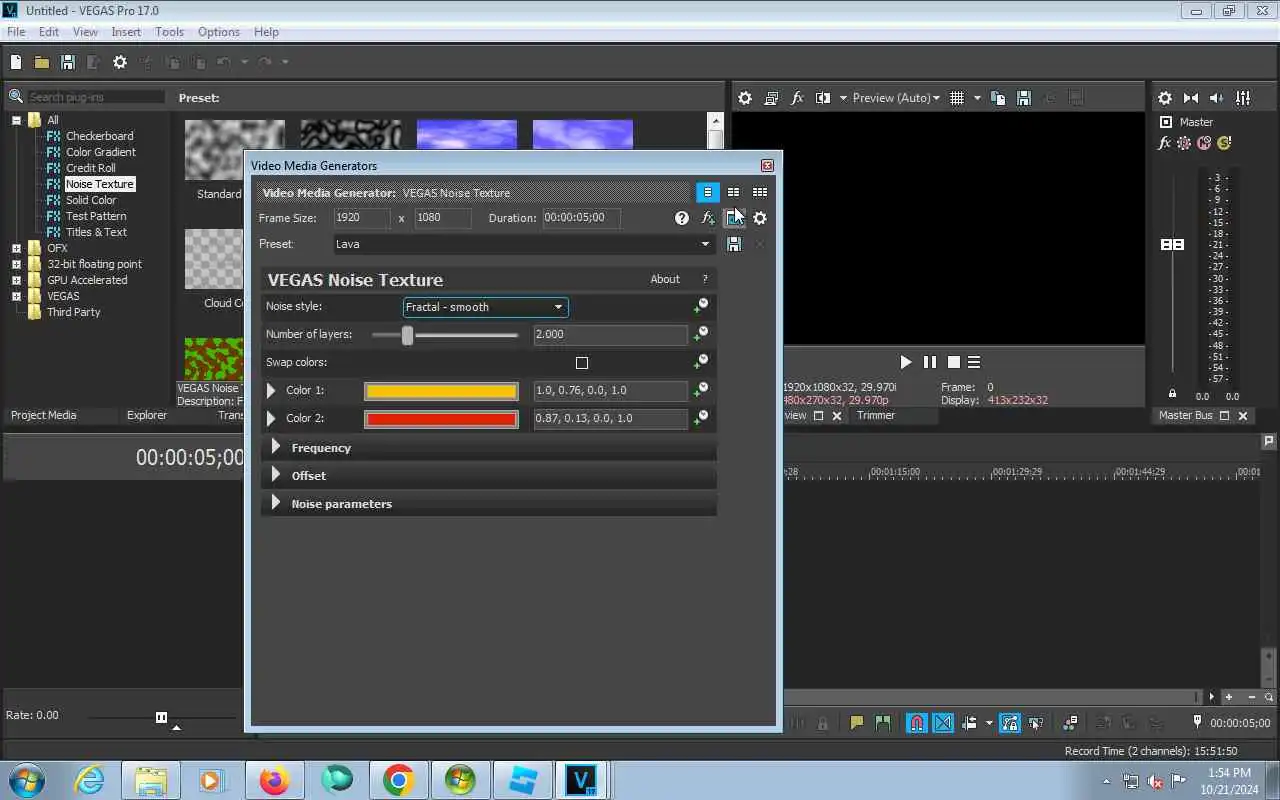Open project properties gear in main toolbar
This screenshot has height=800, width=1280.
click(x=120, y=62)
